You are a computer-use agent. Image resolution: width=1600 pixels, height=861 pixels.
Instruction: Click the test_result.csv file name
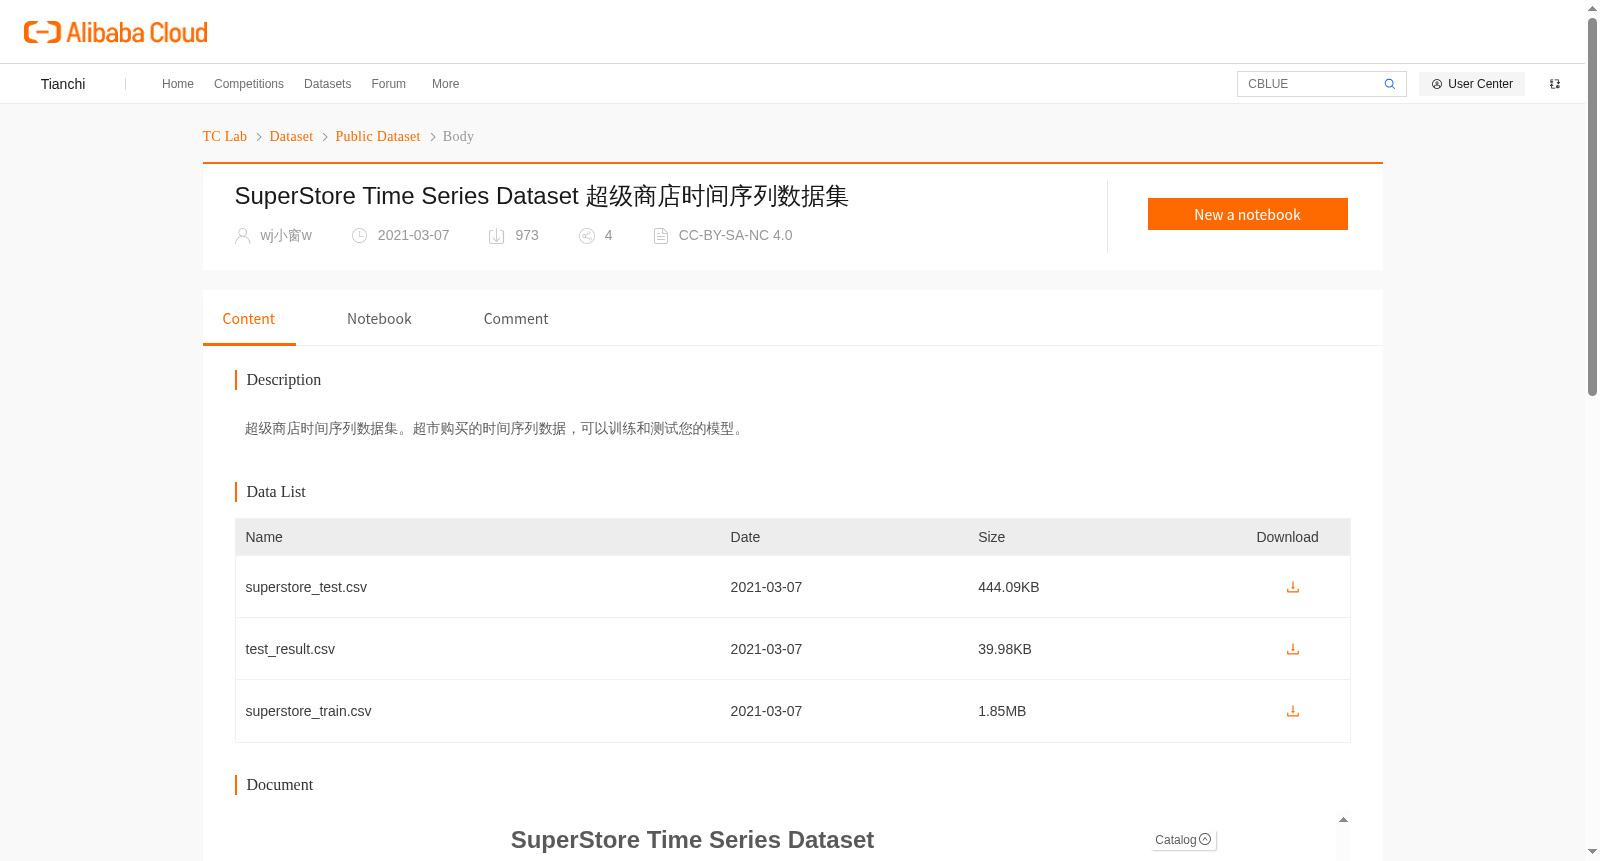click(290, 649)
